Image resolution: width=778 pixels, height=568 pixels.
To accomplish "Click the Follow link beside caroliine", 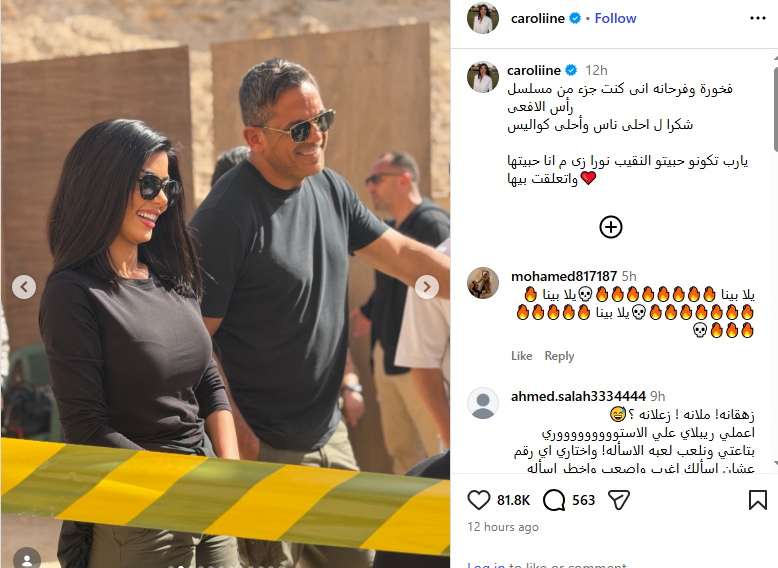I will [615, 18].
